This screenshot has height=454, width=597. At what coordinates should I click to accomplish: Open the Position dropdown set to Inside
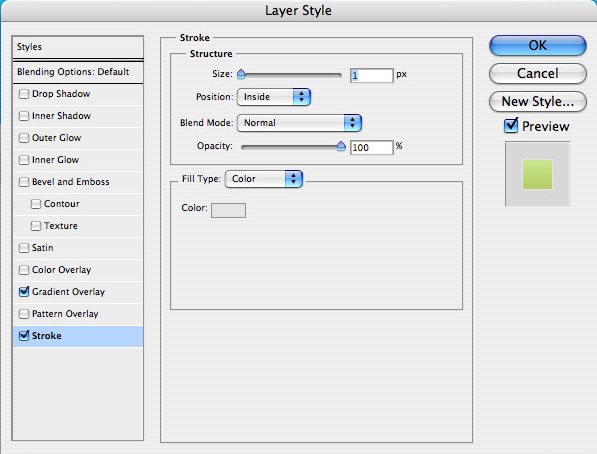274,97
